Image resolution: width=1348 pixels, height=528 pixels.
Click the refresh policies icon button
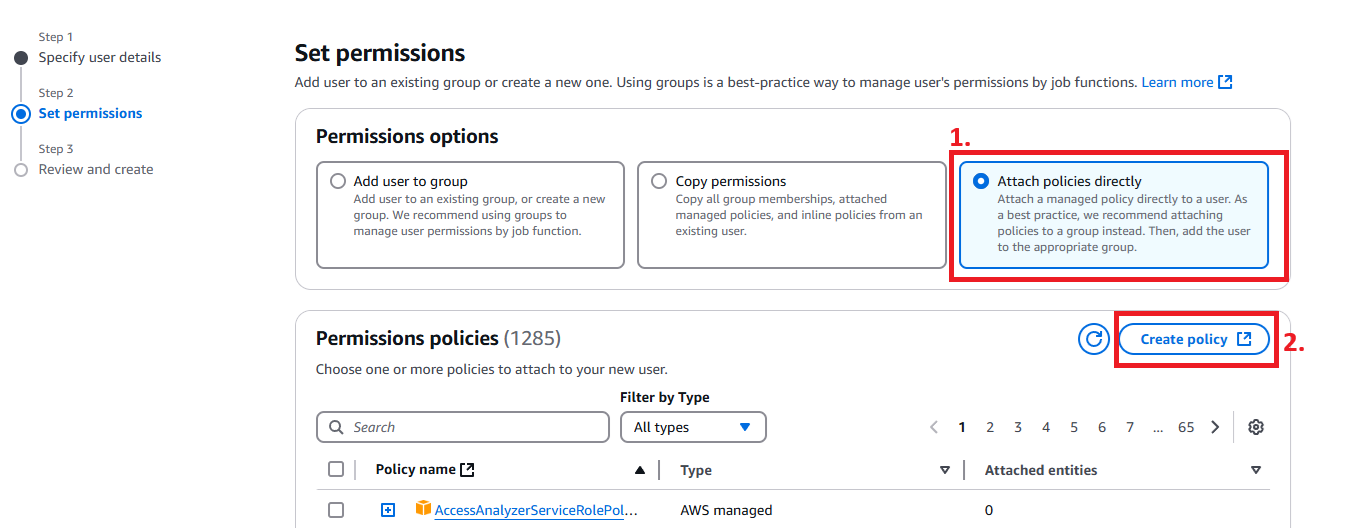coord(1094,339)
